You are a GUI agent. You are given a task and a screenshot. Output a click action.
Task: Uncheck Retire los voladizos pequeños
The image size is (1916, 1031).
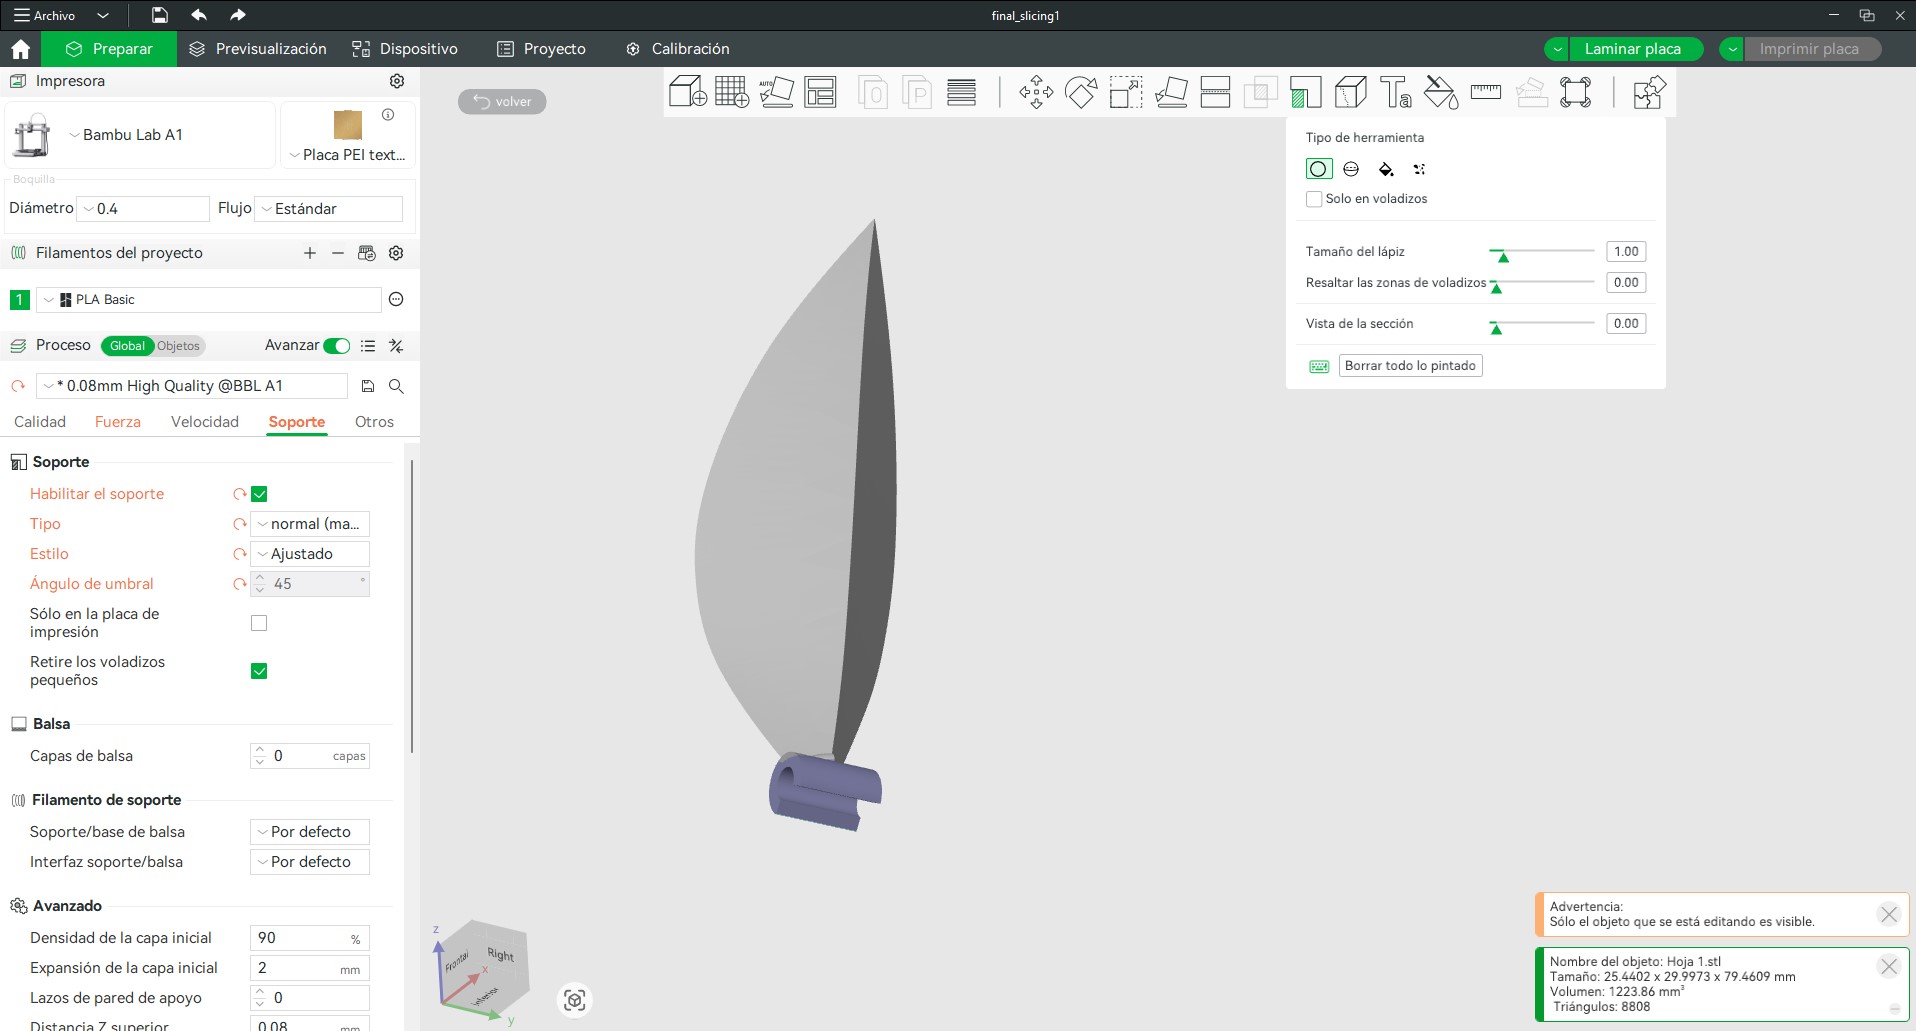pos(259,671)
